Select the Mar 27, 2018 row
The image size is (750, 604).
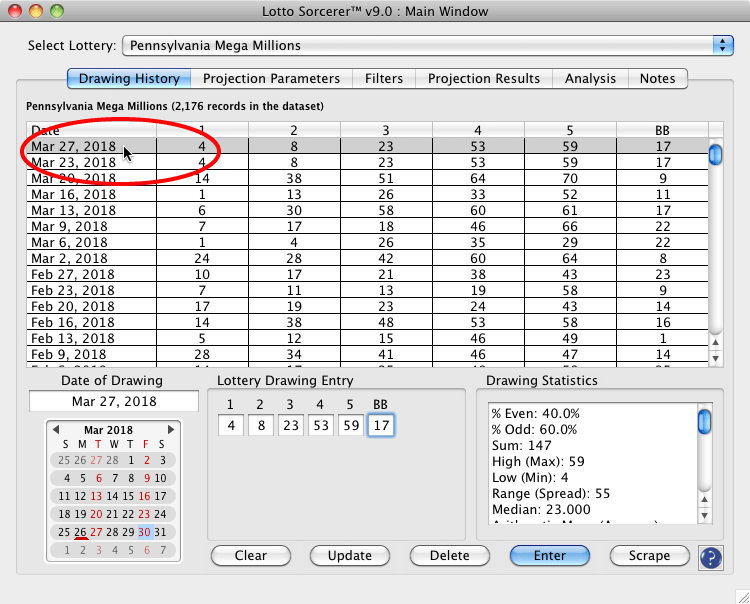[367, 146]
